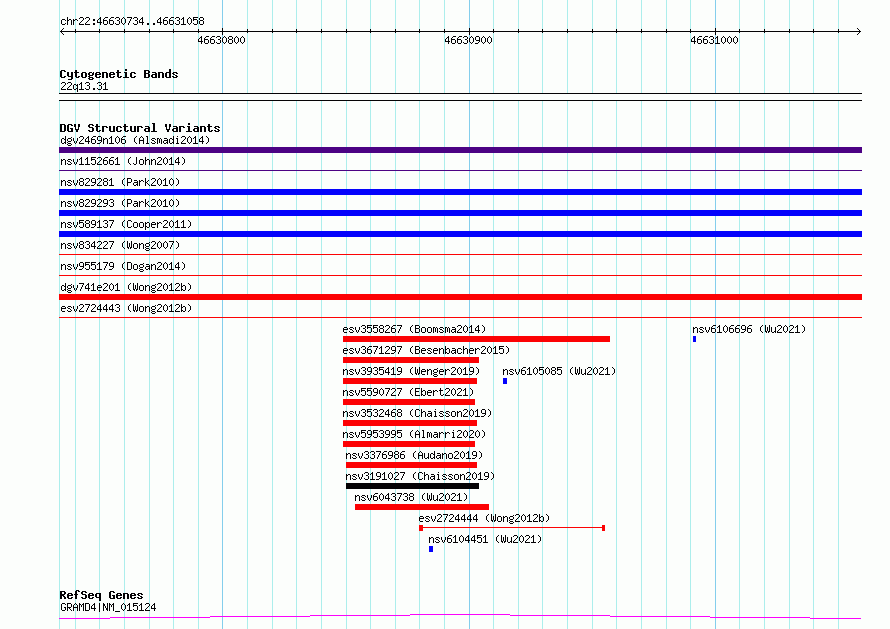890x629 pixels.
Task: Click the blue bar under nsv829281
Action: (460, 192)
